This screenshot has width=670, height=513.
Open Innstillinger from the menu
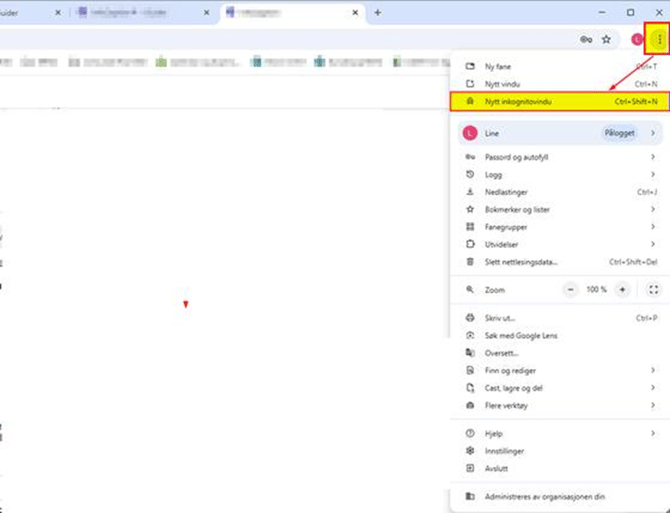click(x=504, y=451)
